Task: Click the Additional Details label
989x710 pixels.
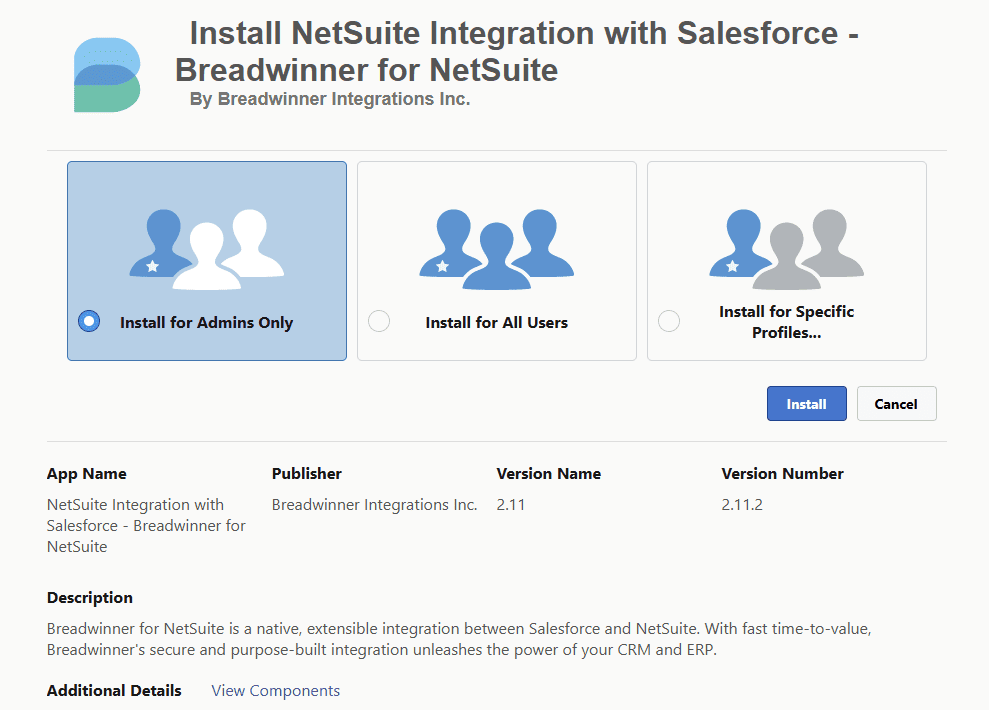Action: pyautogui.click(x=114, y=690)
